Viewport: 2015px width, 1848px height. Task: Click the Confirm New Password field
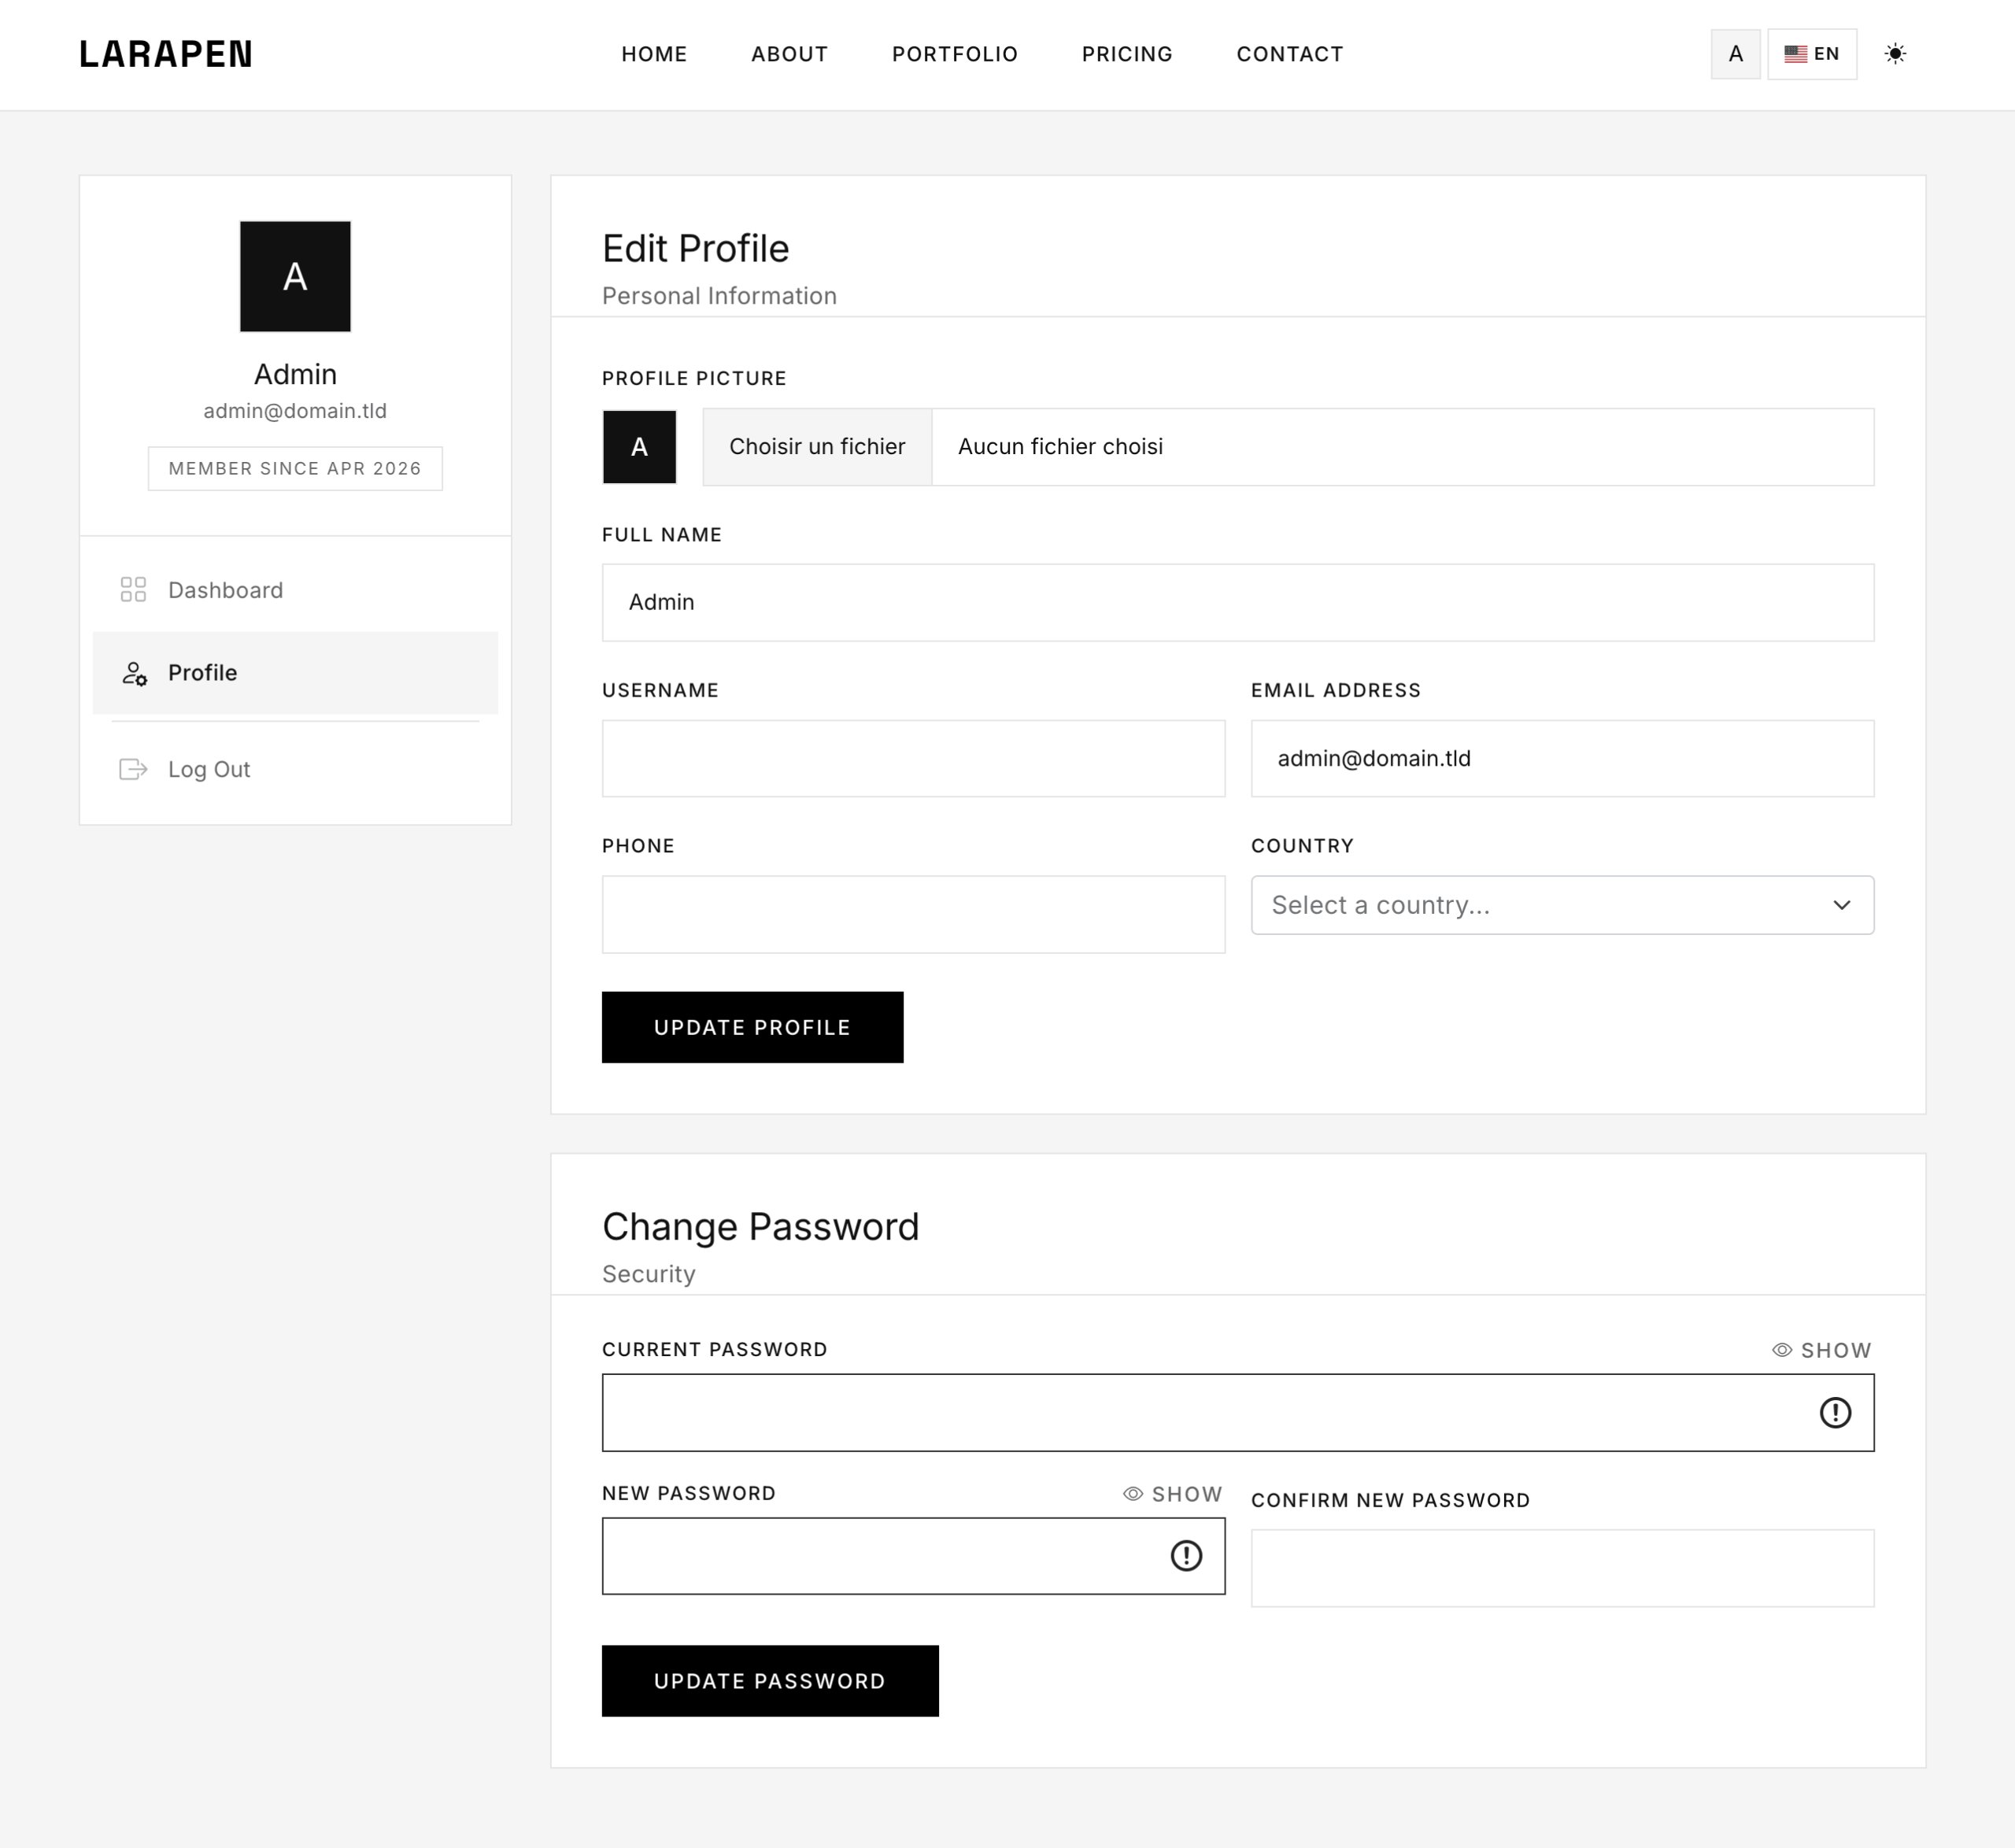click(1561, 1568)
